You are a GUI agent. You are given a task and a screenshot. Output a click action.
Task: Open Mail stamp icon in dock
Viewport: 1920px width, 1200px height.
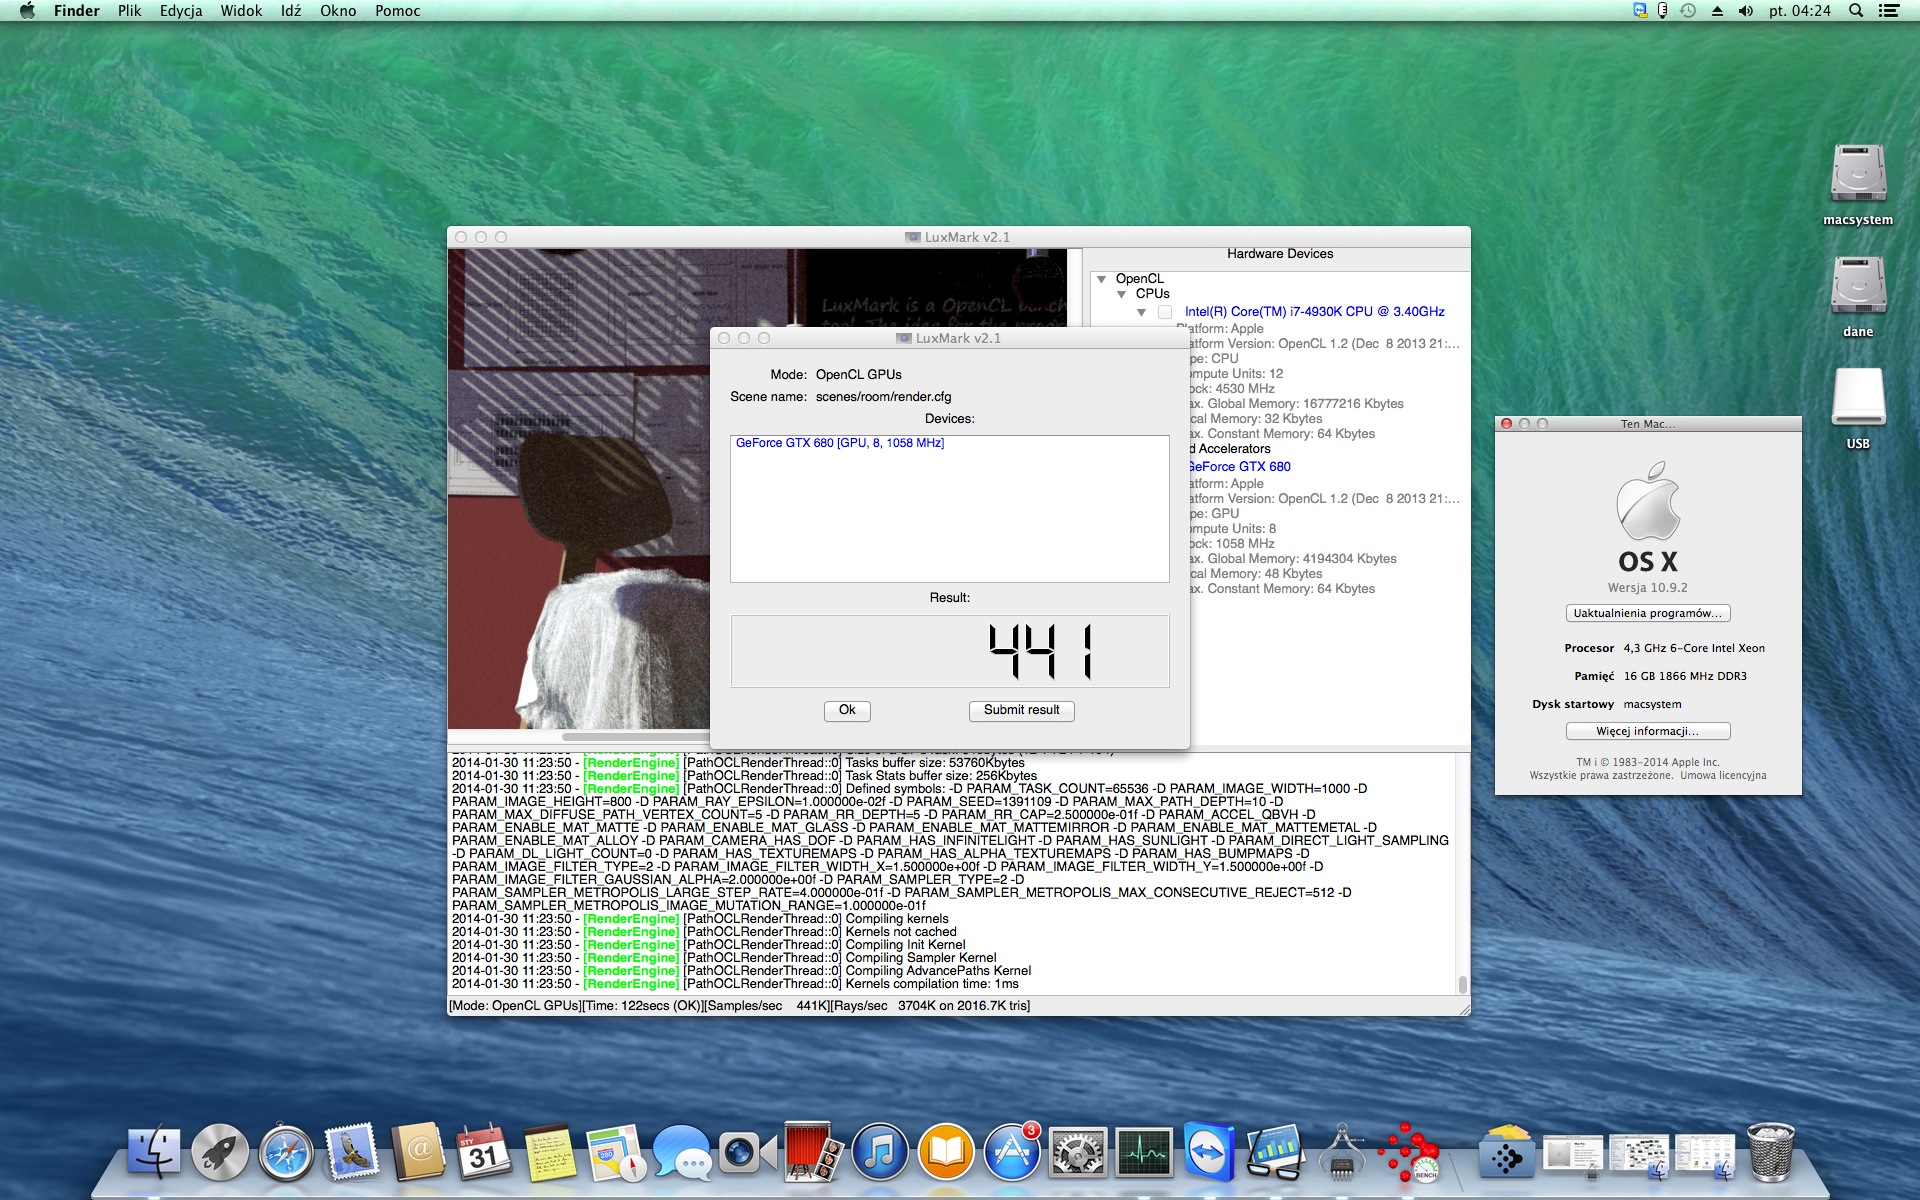click(x=352, y=1153)
